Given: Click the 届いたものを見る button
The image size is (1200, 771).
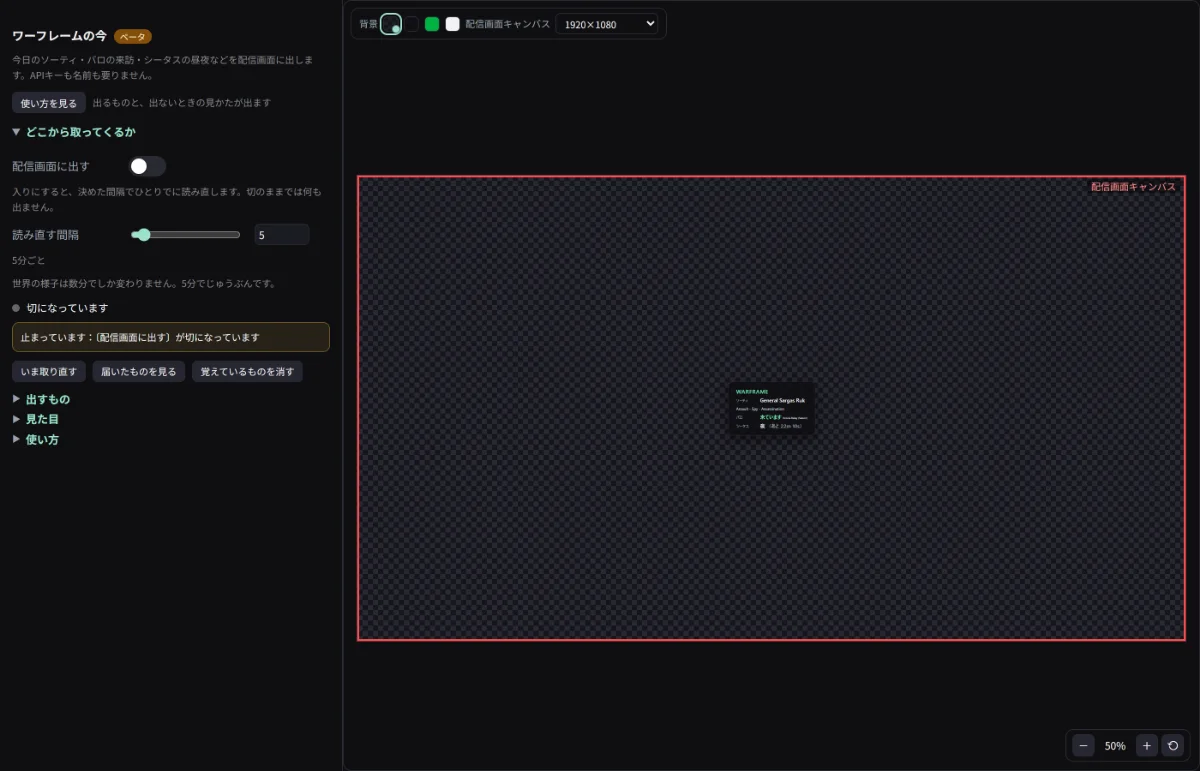Looking at the screenshot, I should click(139, 372).
